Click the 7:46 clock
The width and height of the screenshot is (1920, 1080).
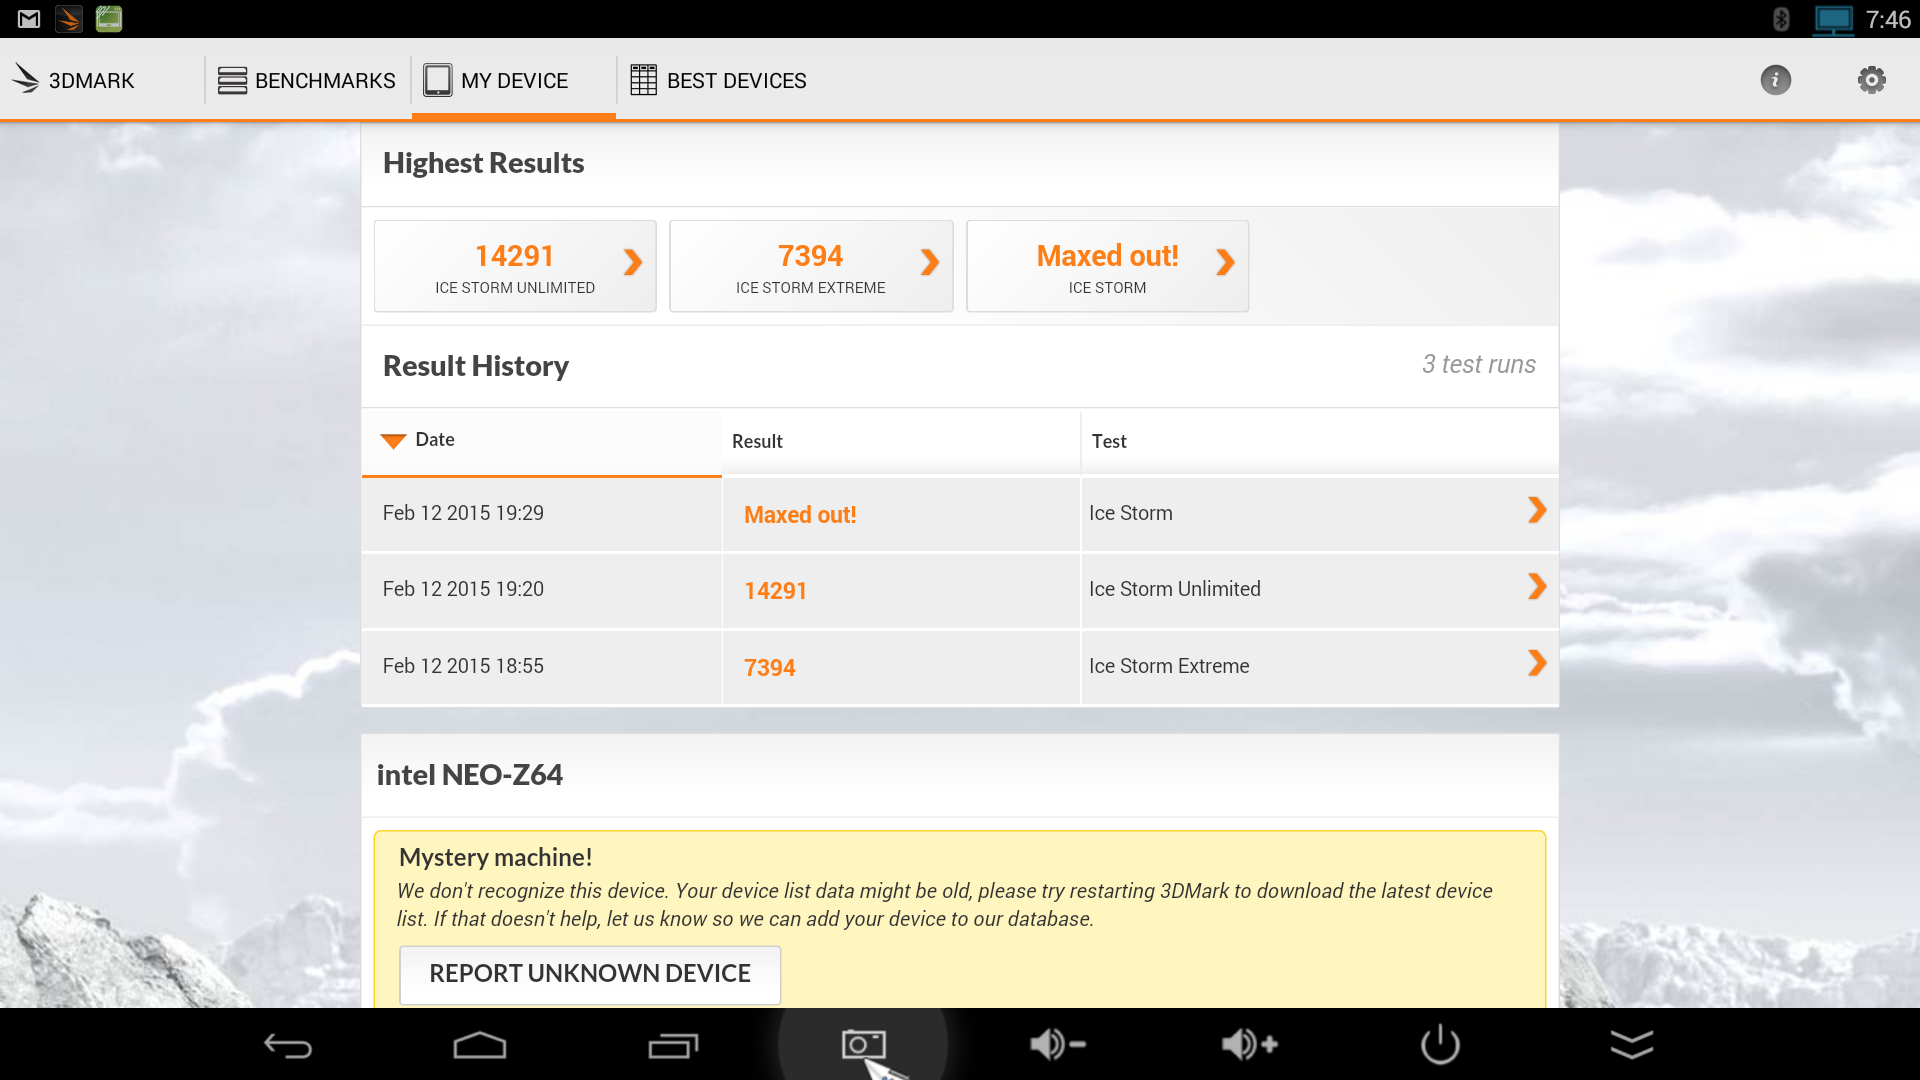click(1888, 20)
